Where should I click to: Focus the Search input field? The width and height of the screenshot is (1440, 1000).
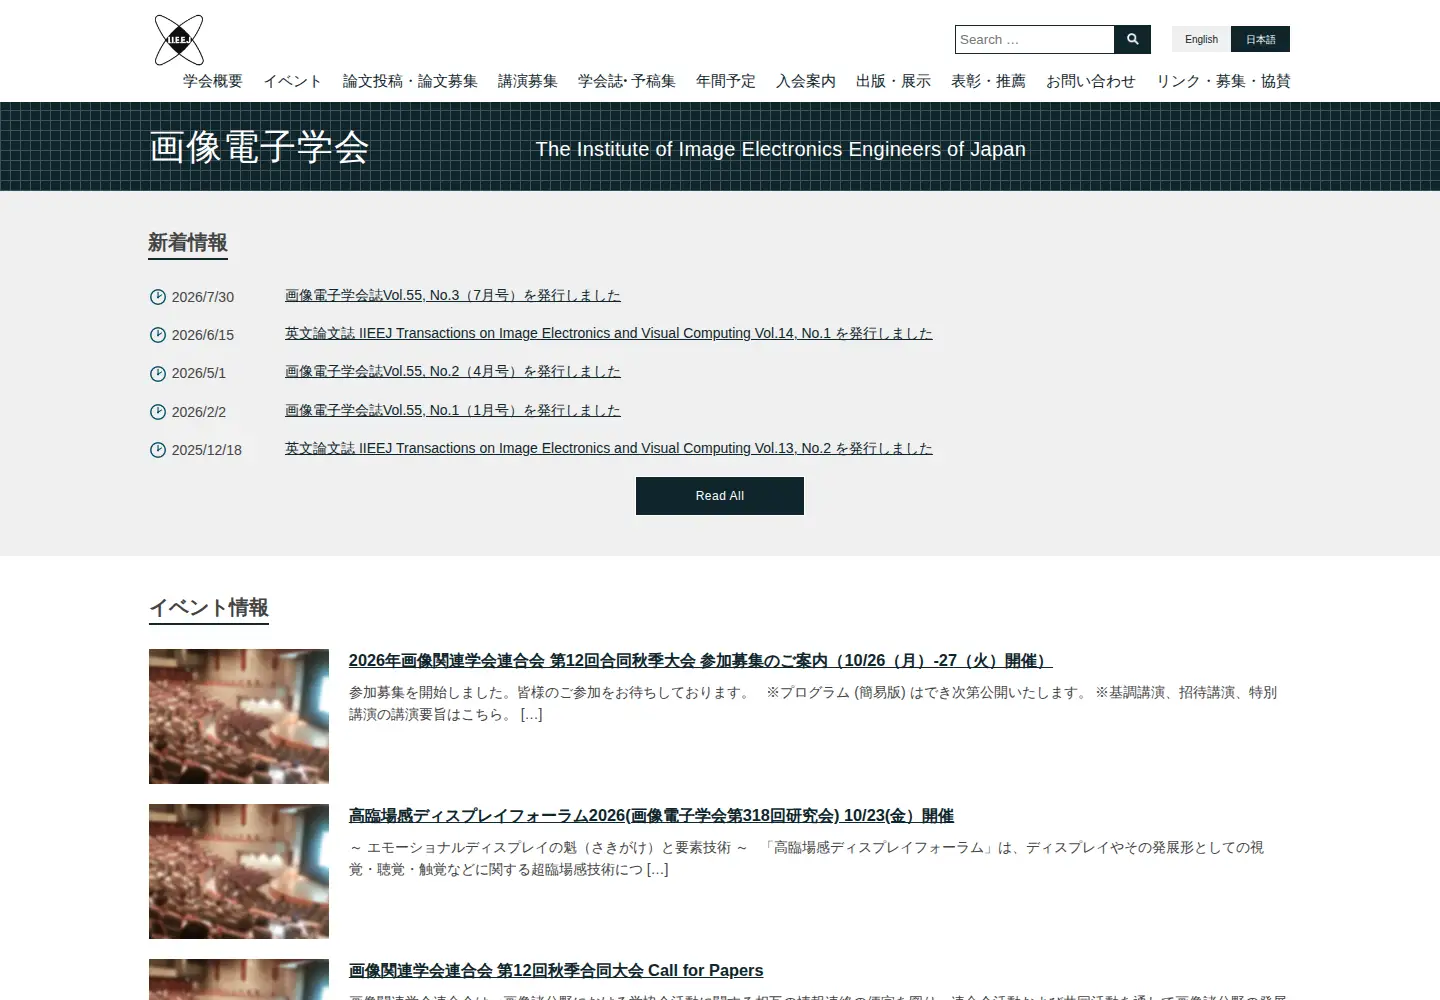(1034, 39)
